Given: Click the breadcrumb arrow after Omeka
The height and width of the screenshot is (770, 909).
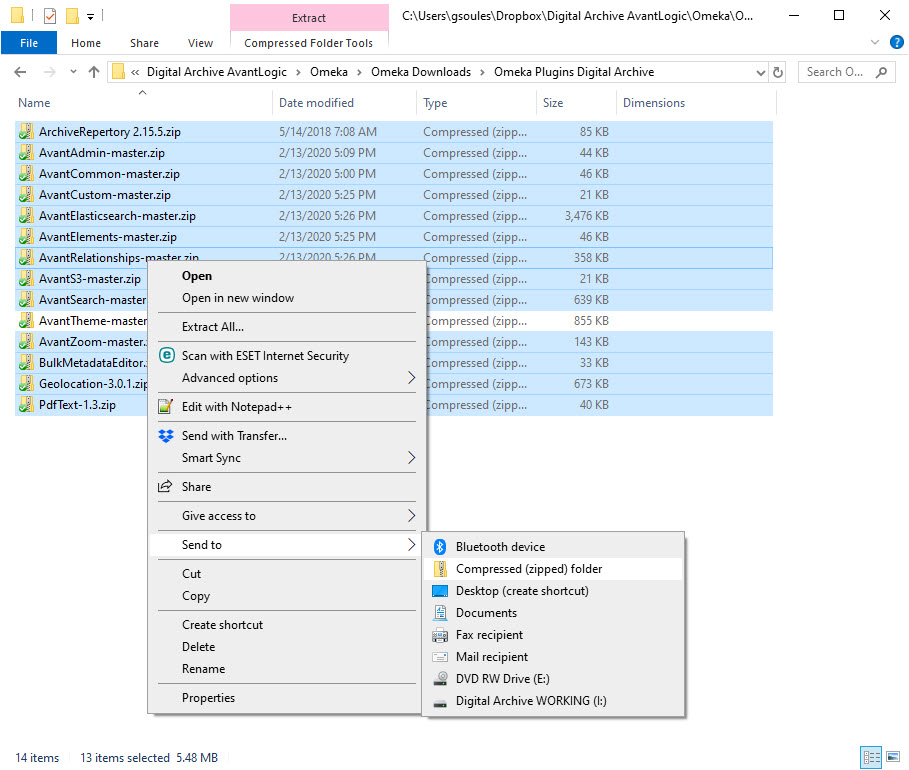Looking at the screenshot, I should pos(359,72).
